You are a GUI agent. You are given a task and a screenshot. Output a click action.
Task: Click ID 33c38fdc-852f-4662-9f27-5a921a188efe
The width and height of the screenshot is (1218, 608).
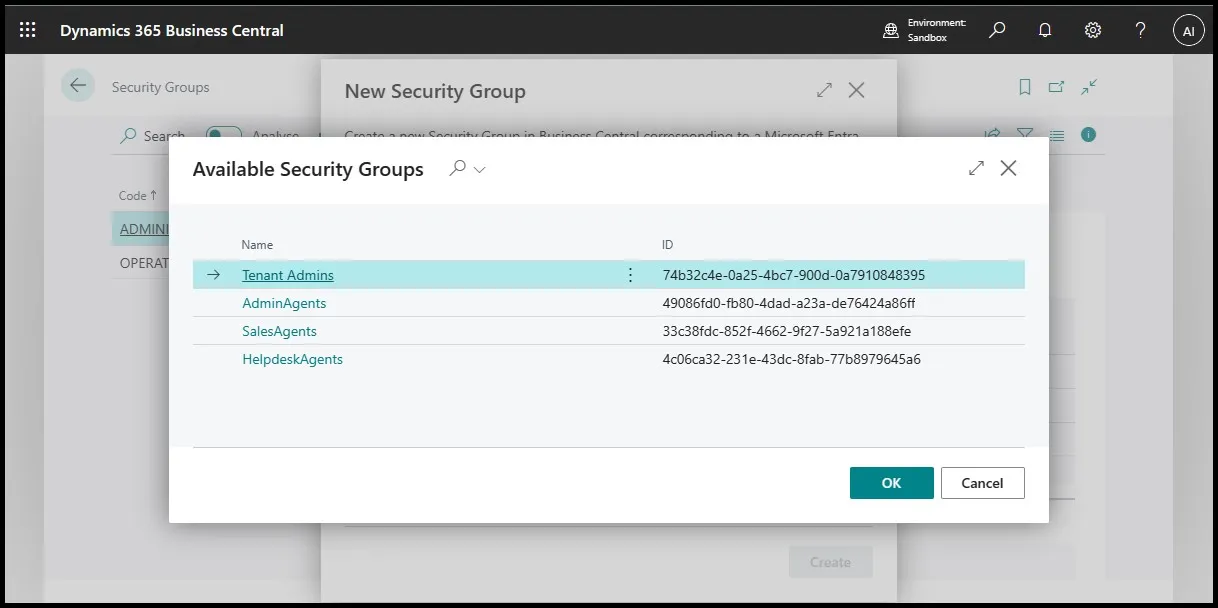click(786, 331)
